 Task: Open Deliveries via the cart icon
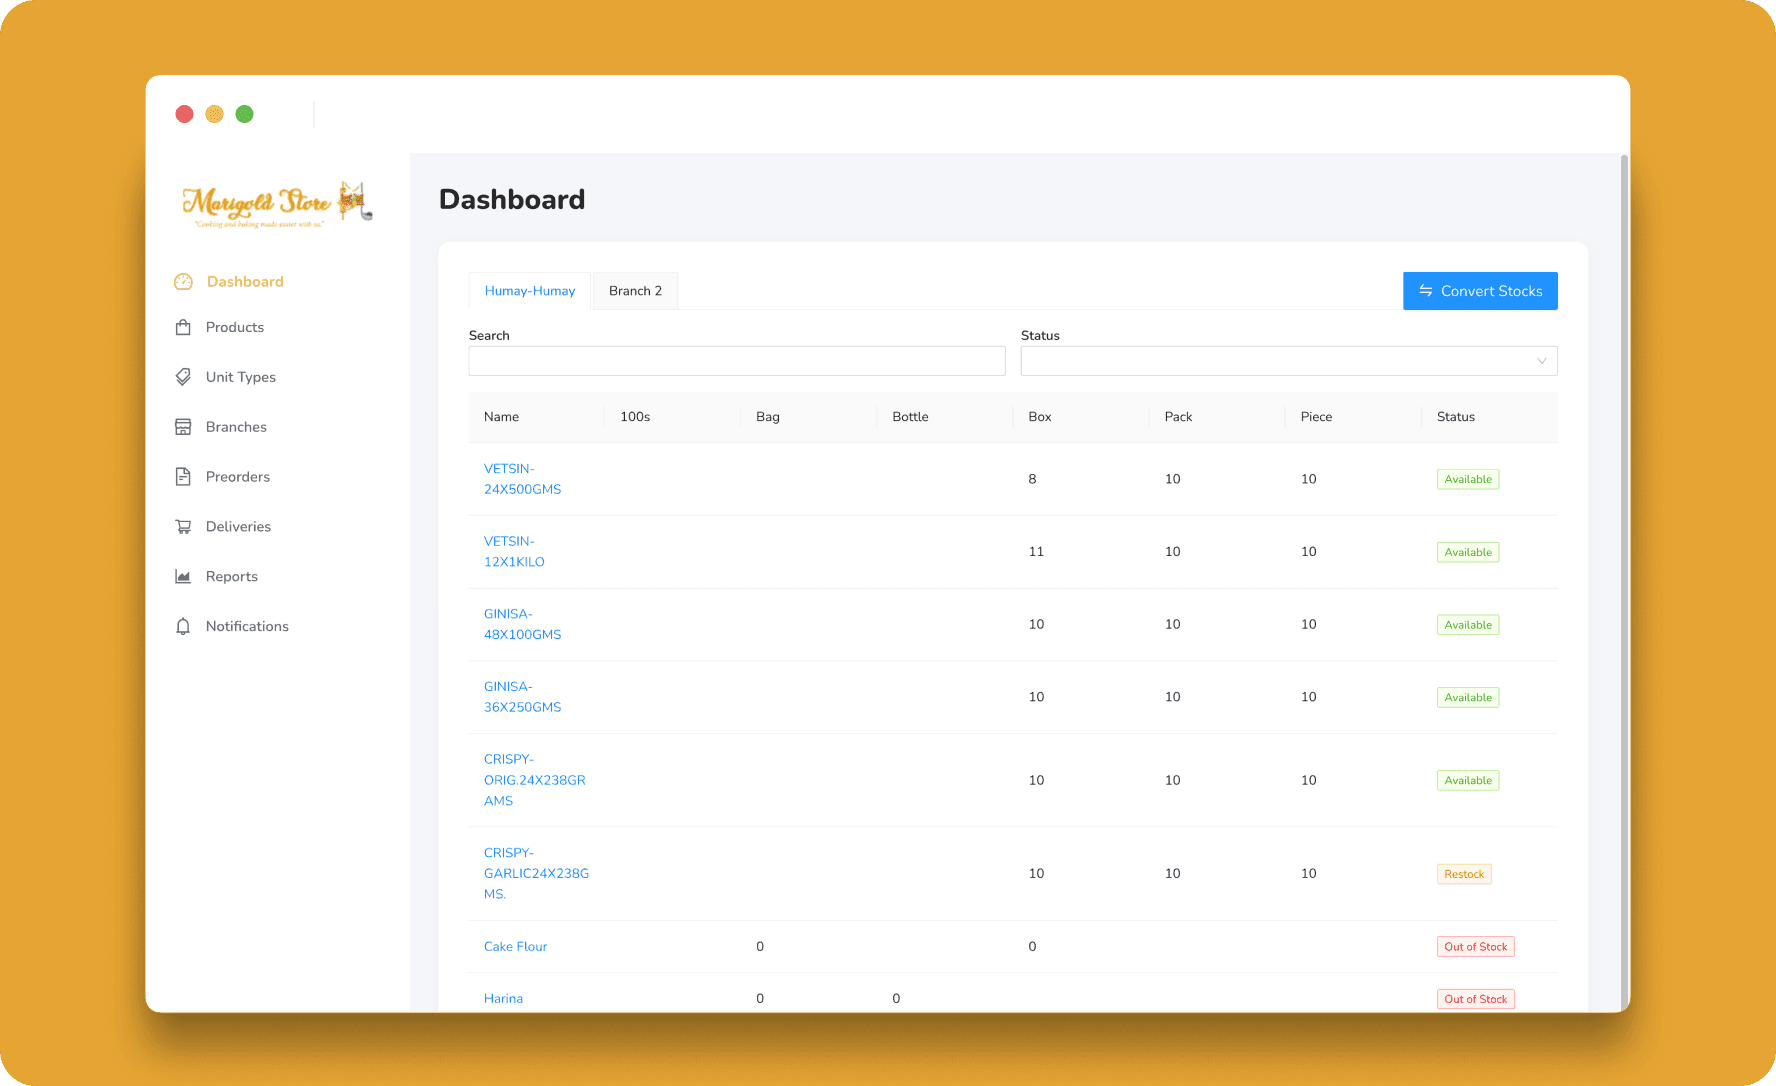(184, 526)
